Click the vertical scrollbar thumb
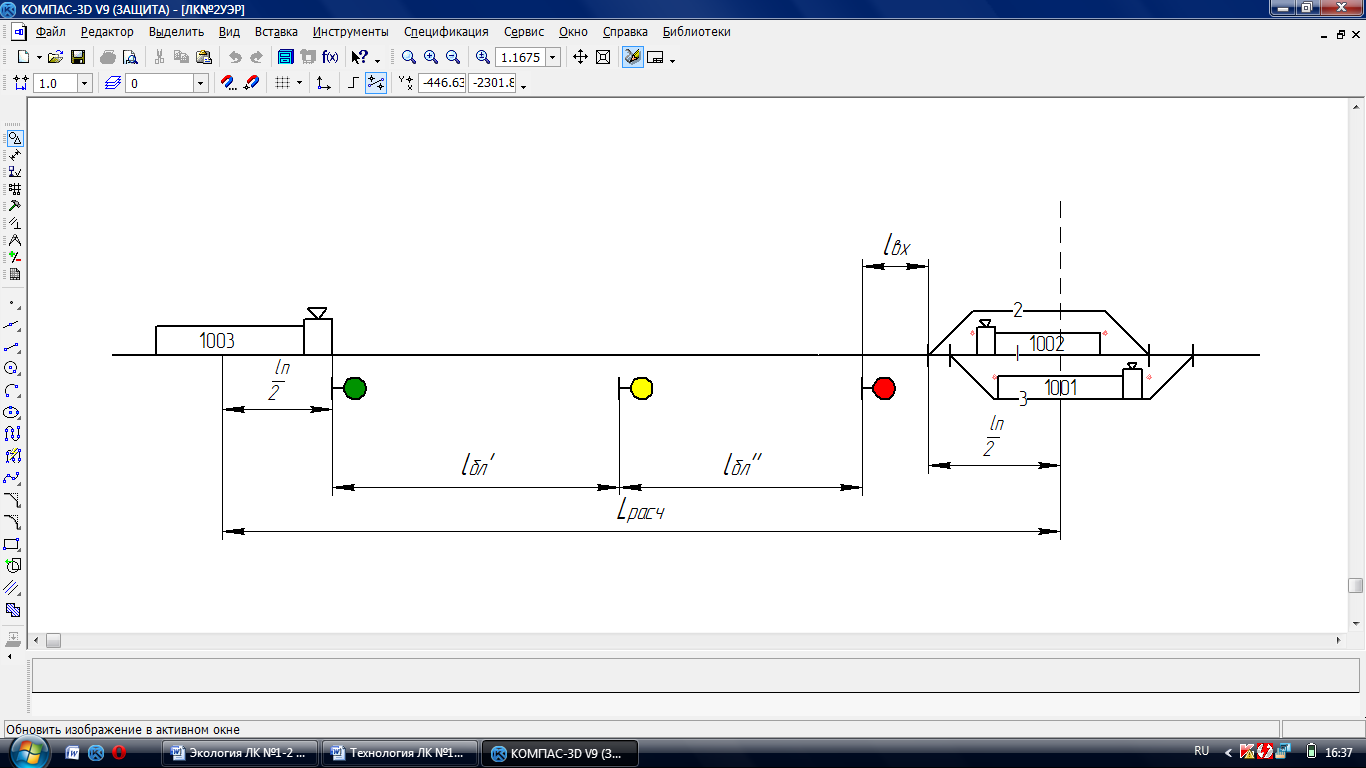The height and width of the screenshot is (768, 1366). pos(1355,586)
